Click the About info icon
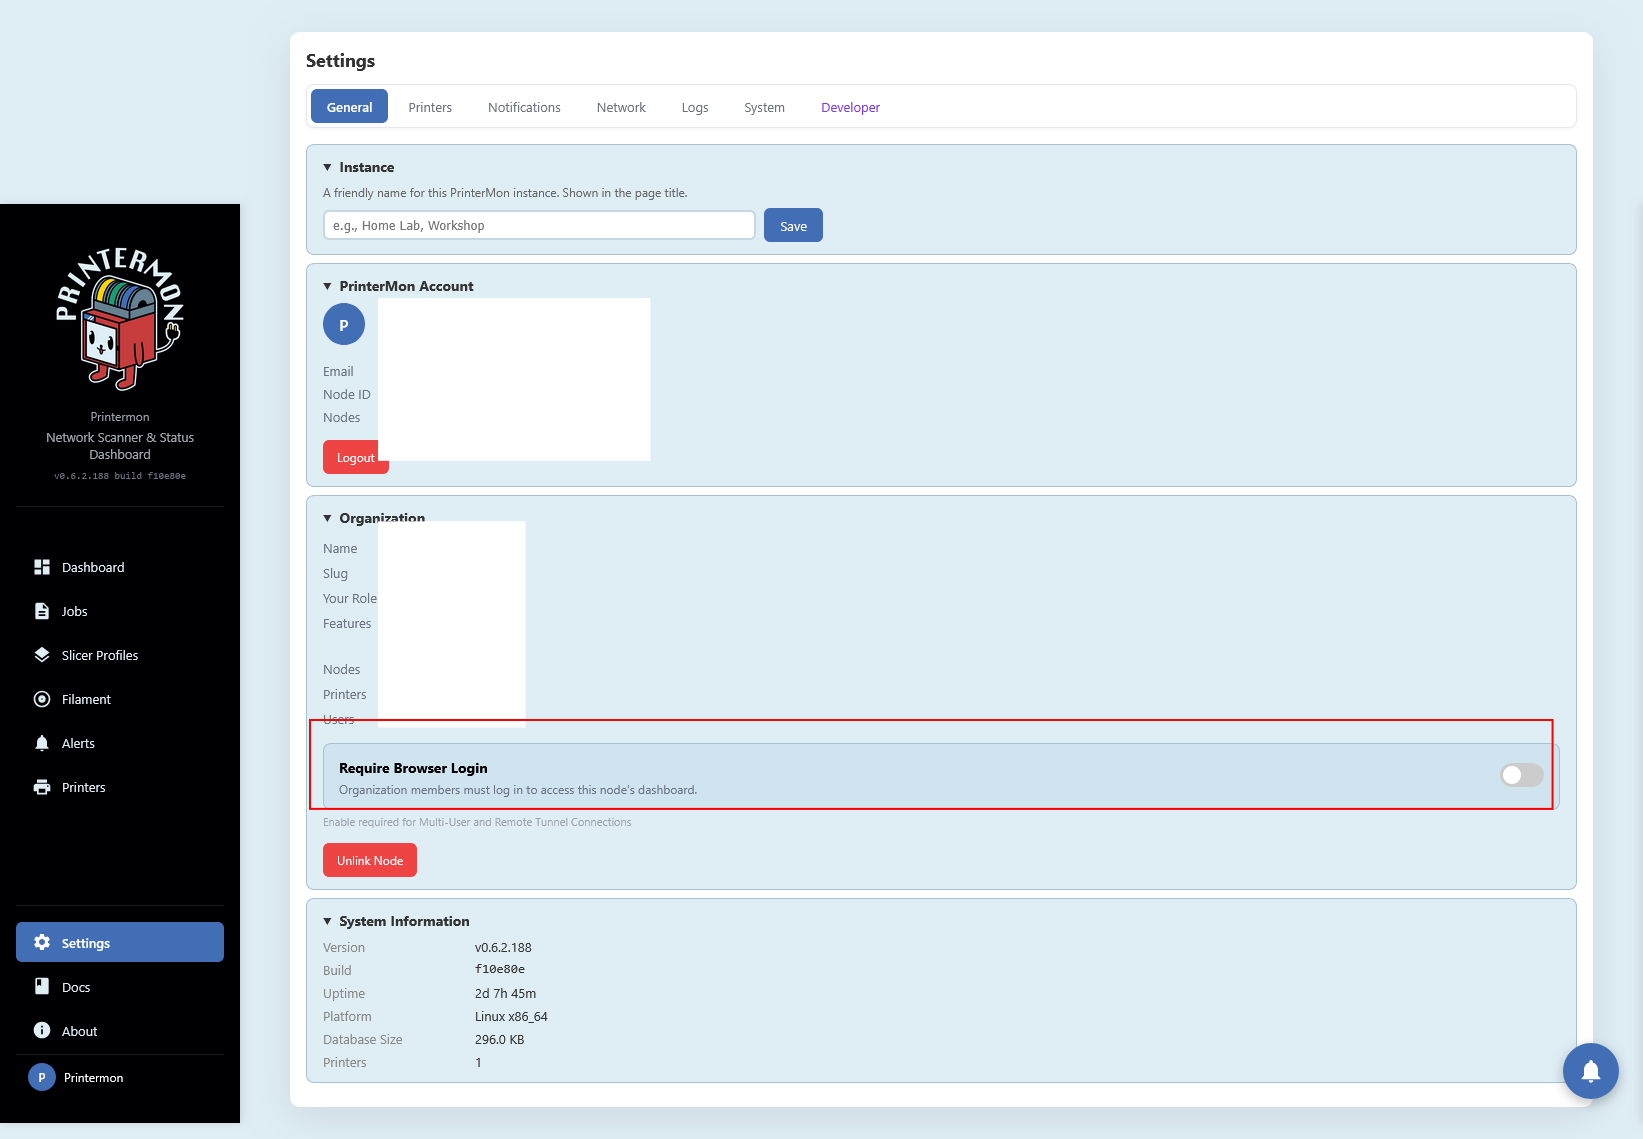This screenshot has width=1643, height=1139. (x=42, y=1031)
